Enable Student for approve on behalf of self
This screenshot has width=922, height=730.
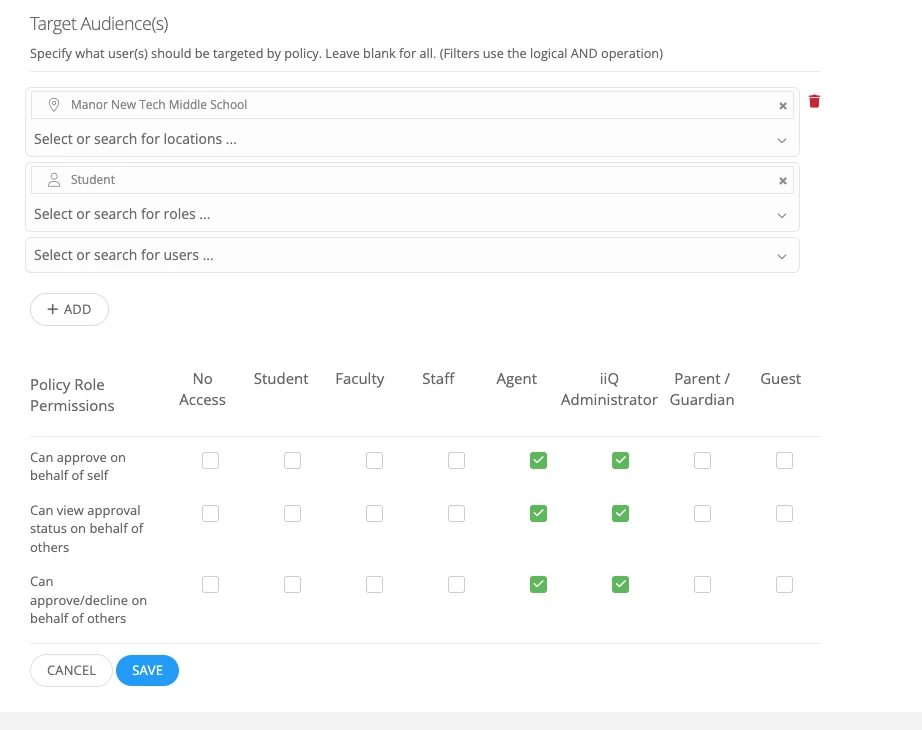pos(292,460)
